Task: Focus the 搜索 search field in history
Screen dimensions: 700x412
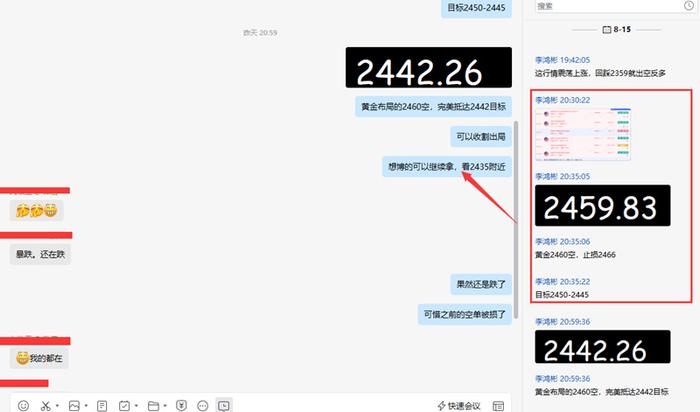Action: (609, 6)
